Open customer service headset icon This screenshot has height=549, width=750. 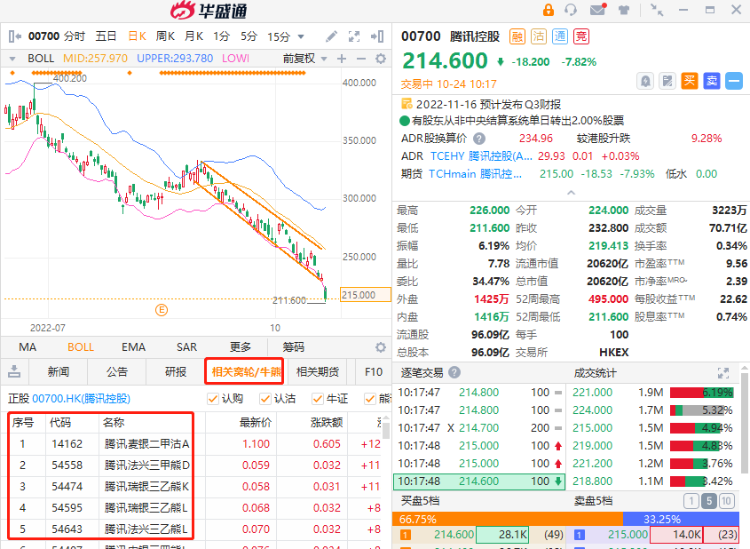(571, 10)
